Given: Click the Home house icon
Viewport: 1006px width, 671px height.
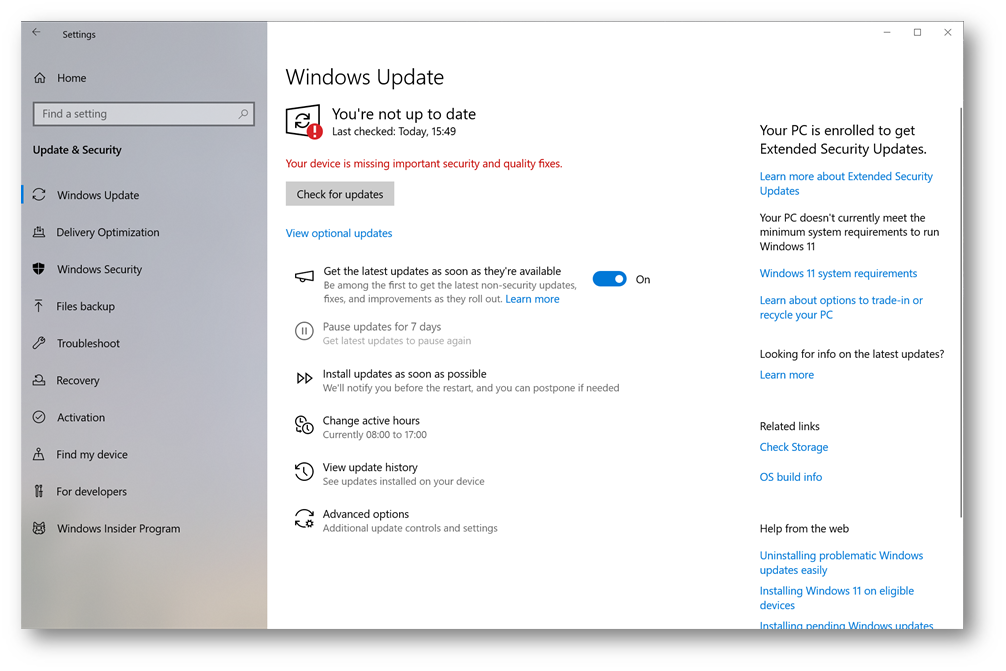Looking at the screenshot, I should (x=40, y=78).
